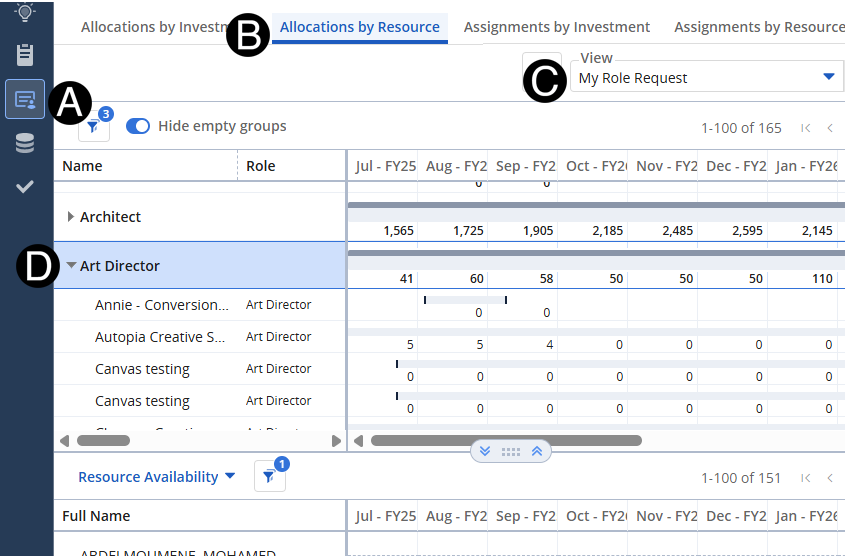Expand the Architect group row

click(71, 217)
